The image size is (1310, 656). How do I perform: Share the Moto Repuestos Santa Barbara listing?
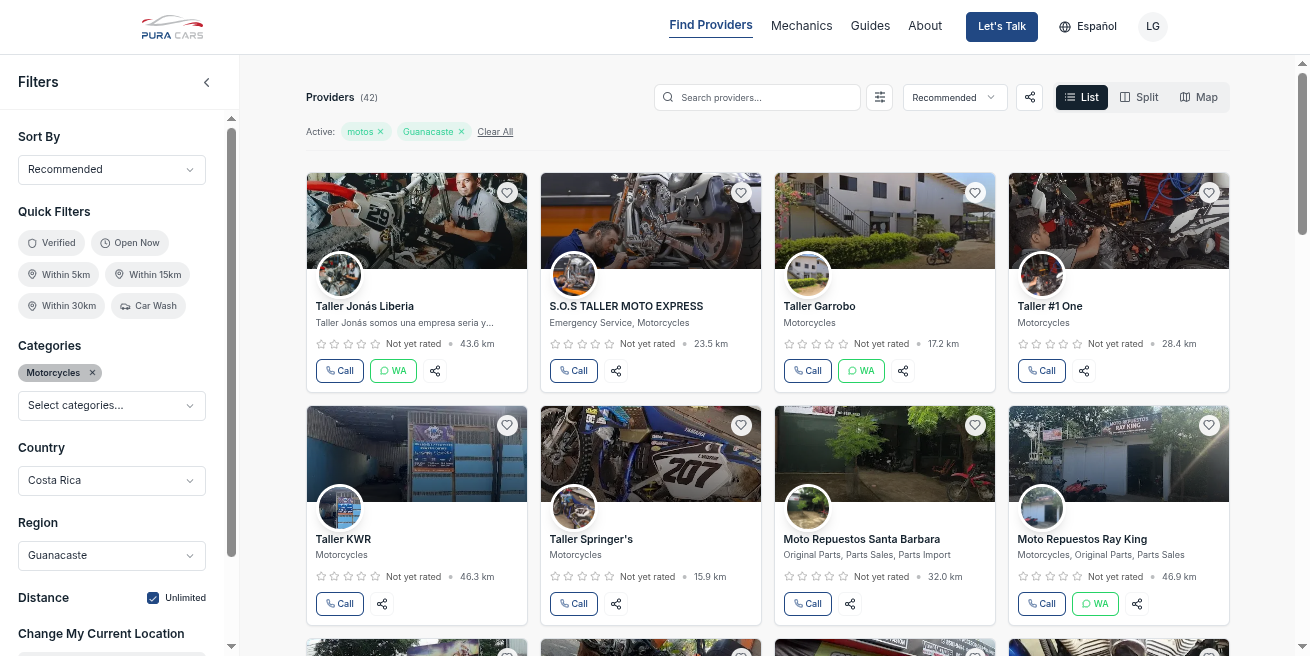tap(850, 604)
